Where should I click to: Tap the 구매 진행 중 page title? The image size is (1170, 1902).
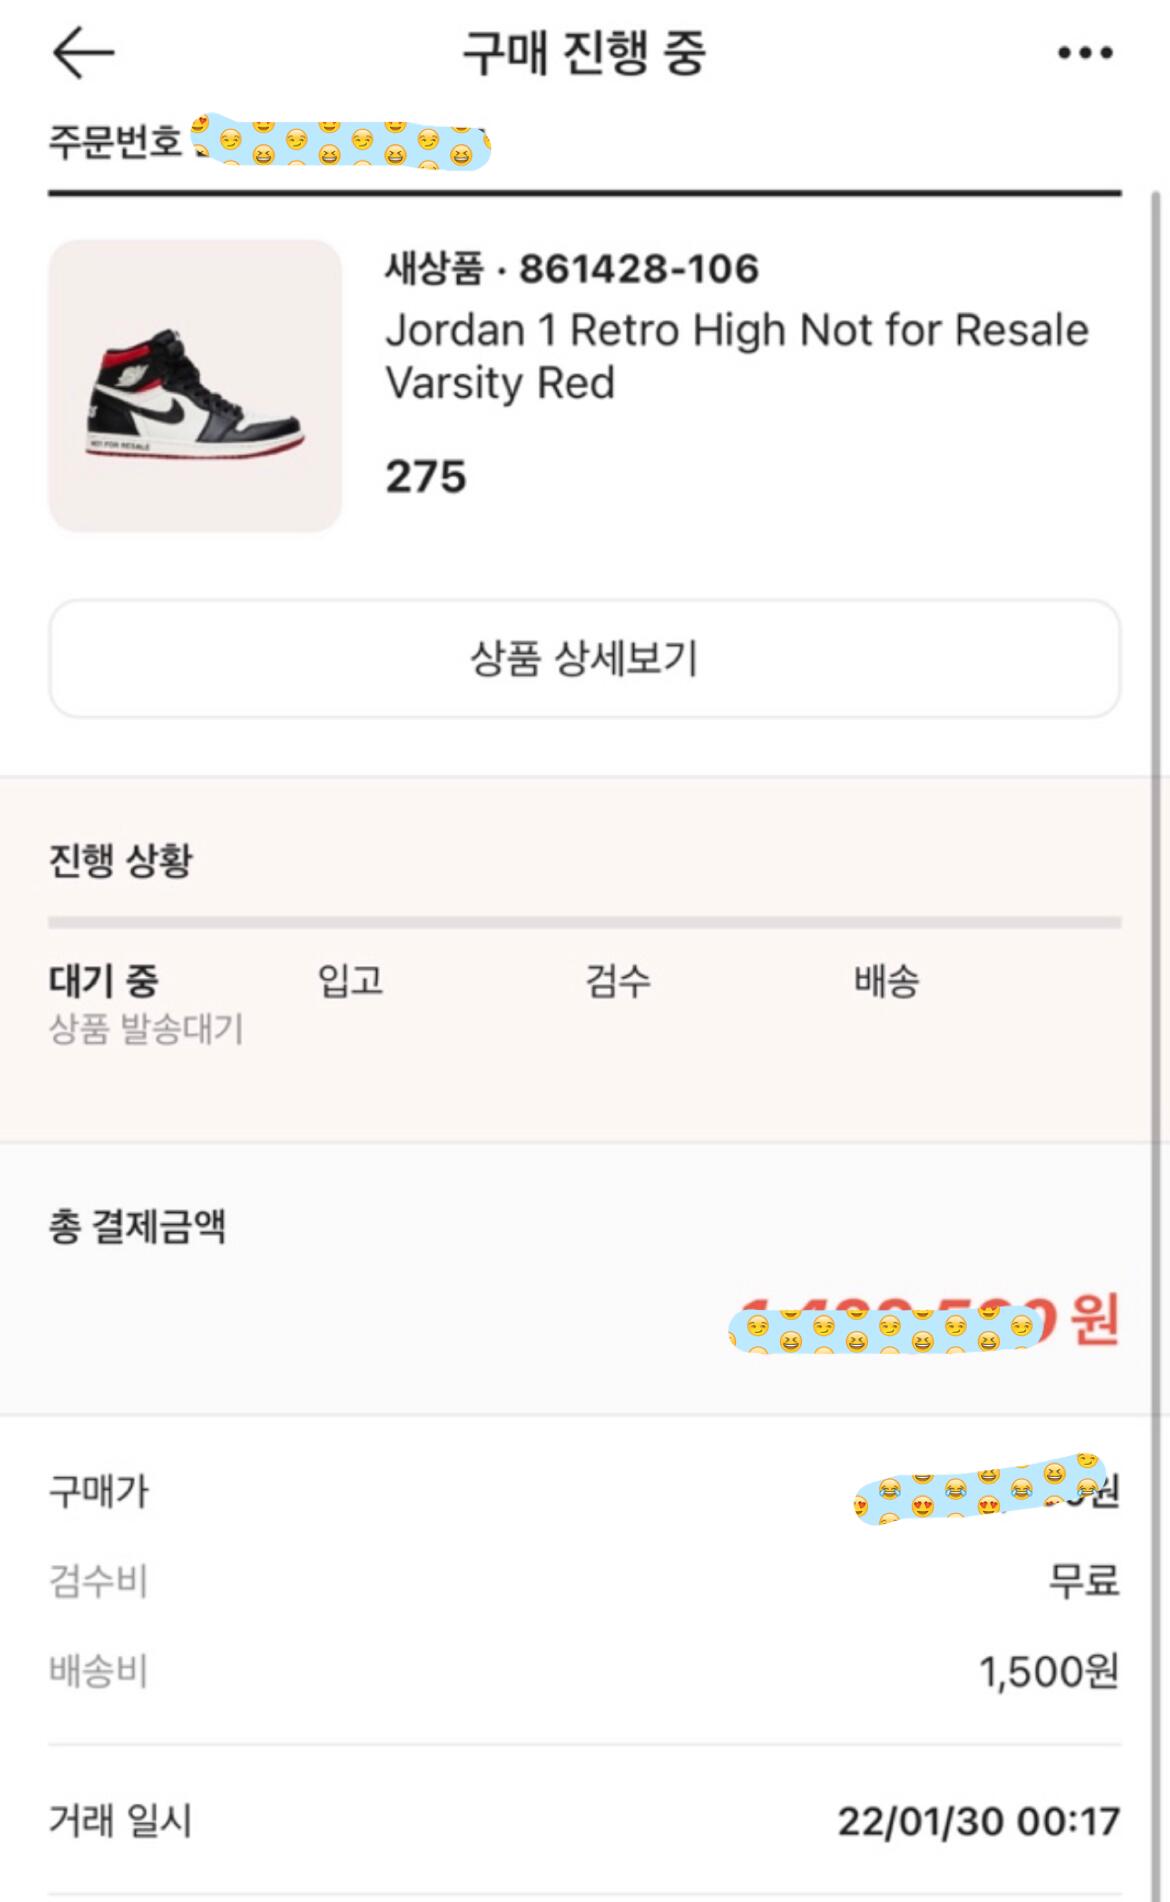[584, 52]
